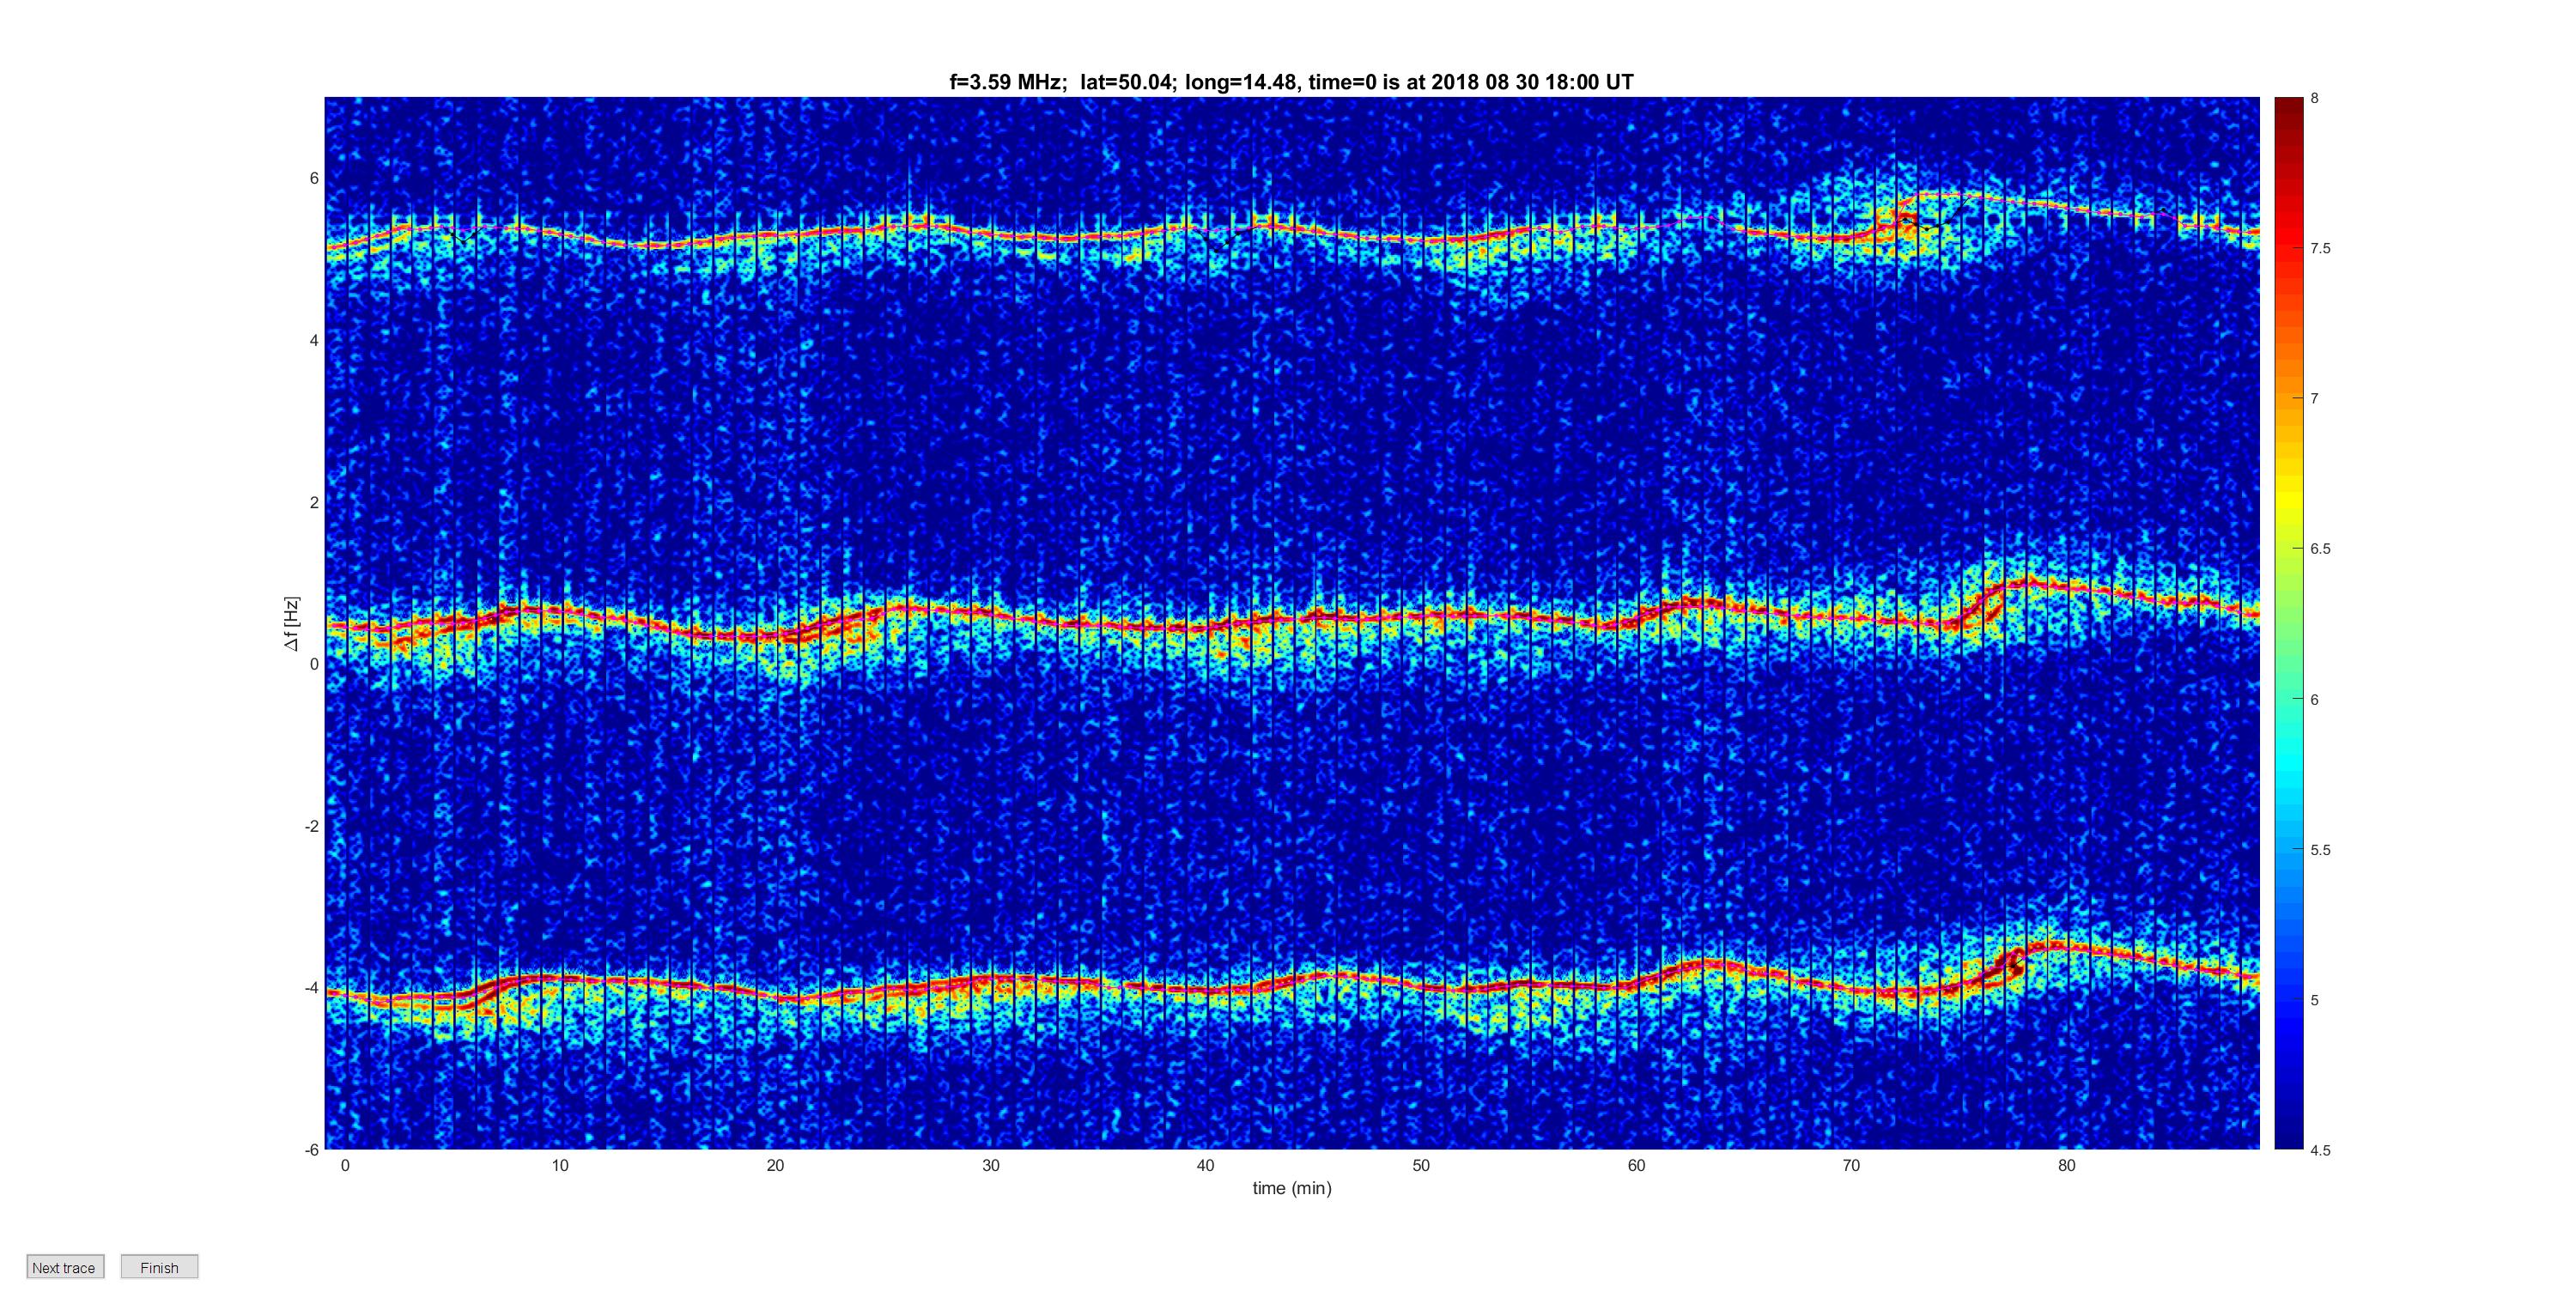The width and height of the screenshot is (2576, 1292).
Task: Click the y-axis tick label -2
Action: pos(312,826)
